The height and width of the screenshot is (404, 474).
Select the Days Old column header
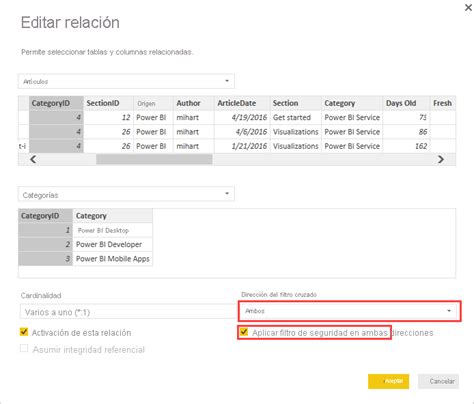pos(406,103)
